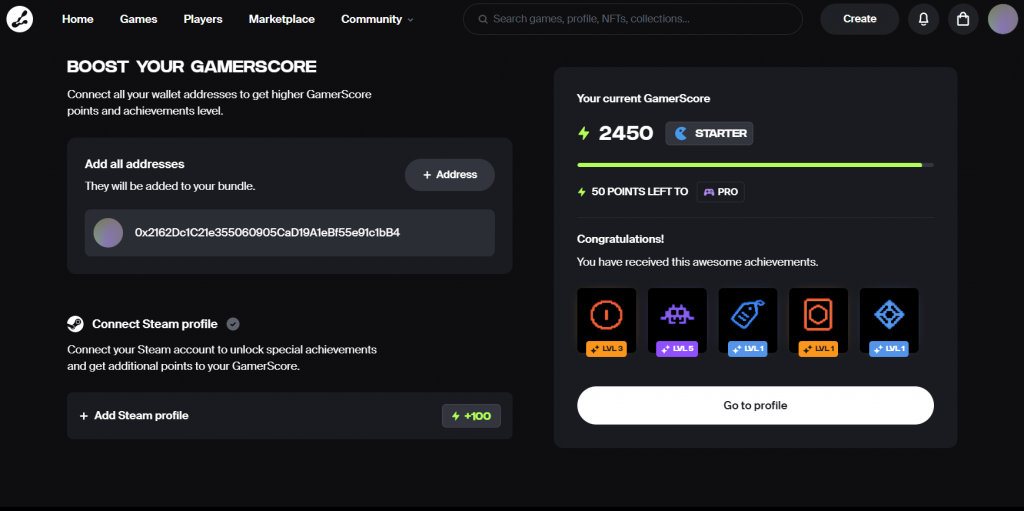Expand the Community dropdown menu
Viewport: 1024px width, 511px height.
377,20
